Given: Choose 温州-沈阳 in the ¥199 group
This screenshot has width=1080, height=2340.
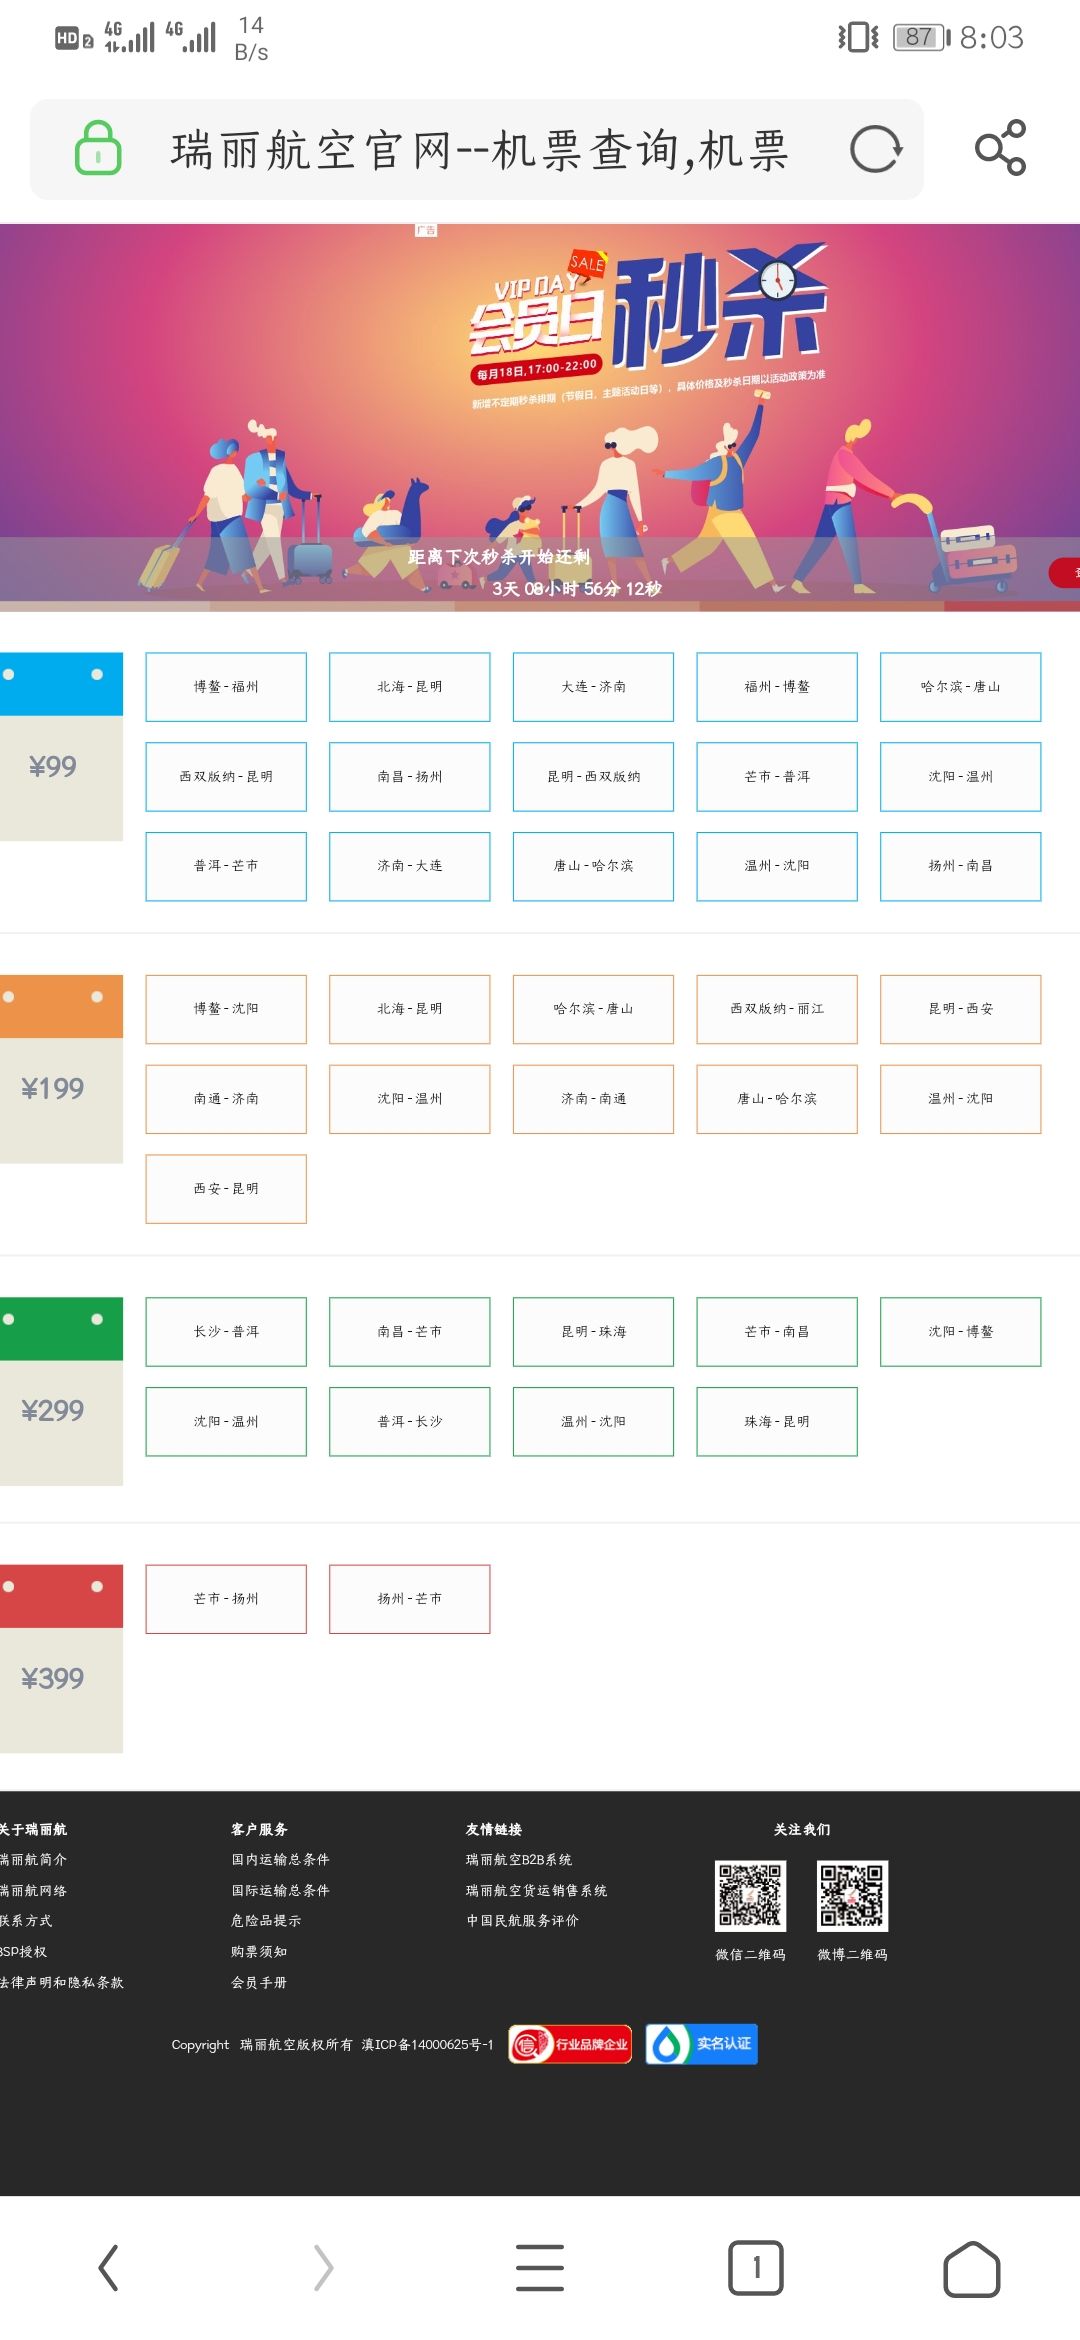Looking at the screenshot, I should 961,1099.
